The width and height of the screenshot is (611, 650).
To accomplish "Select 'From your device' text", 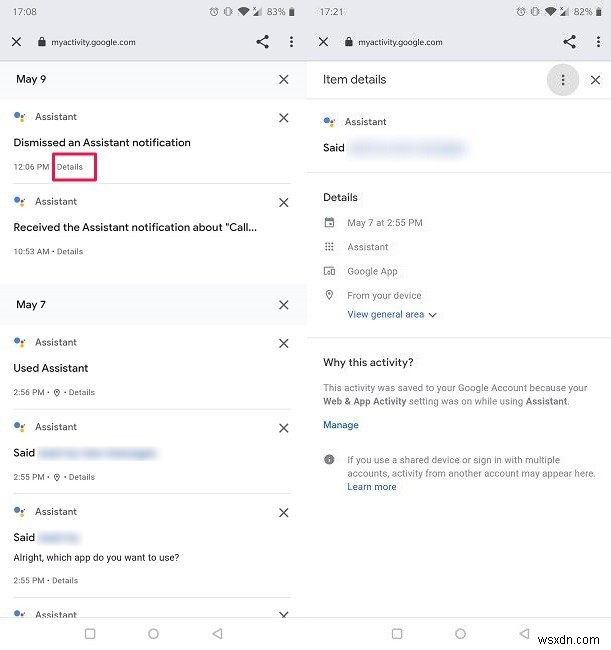I will click(384, 296).
